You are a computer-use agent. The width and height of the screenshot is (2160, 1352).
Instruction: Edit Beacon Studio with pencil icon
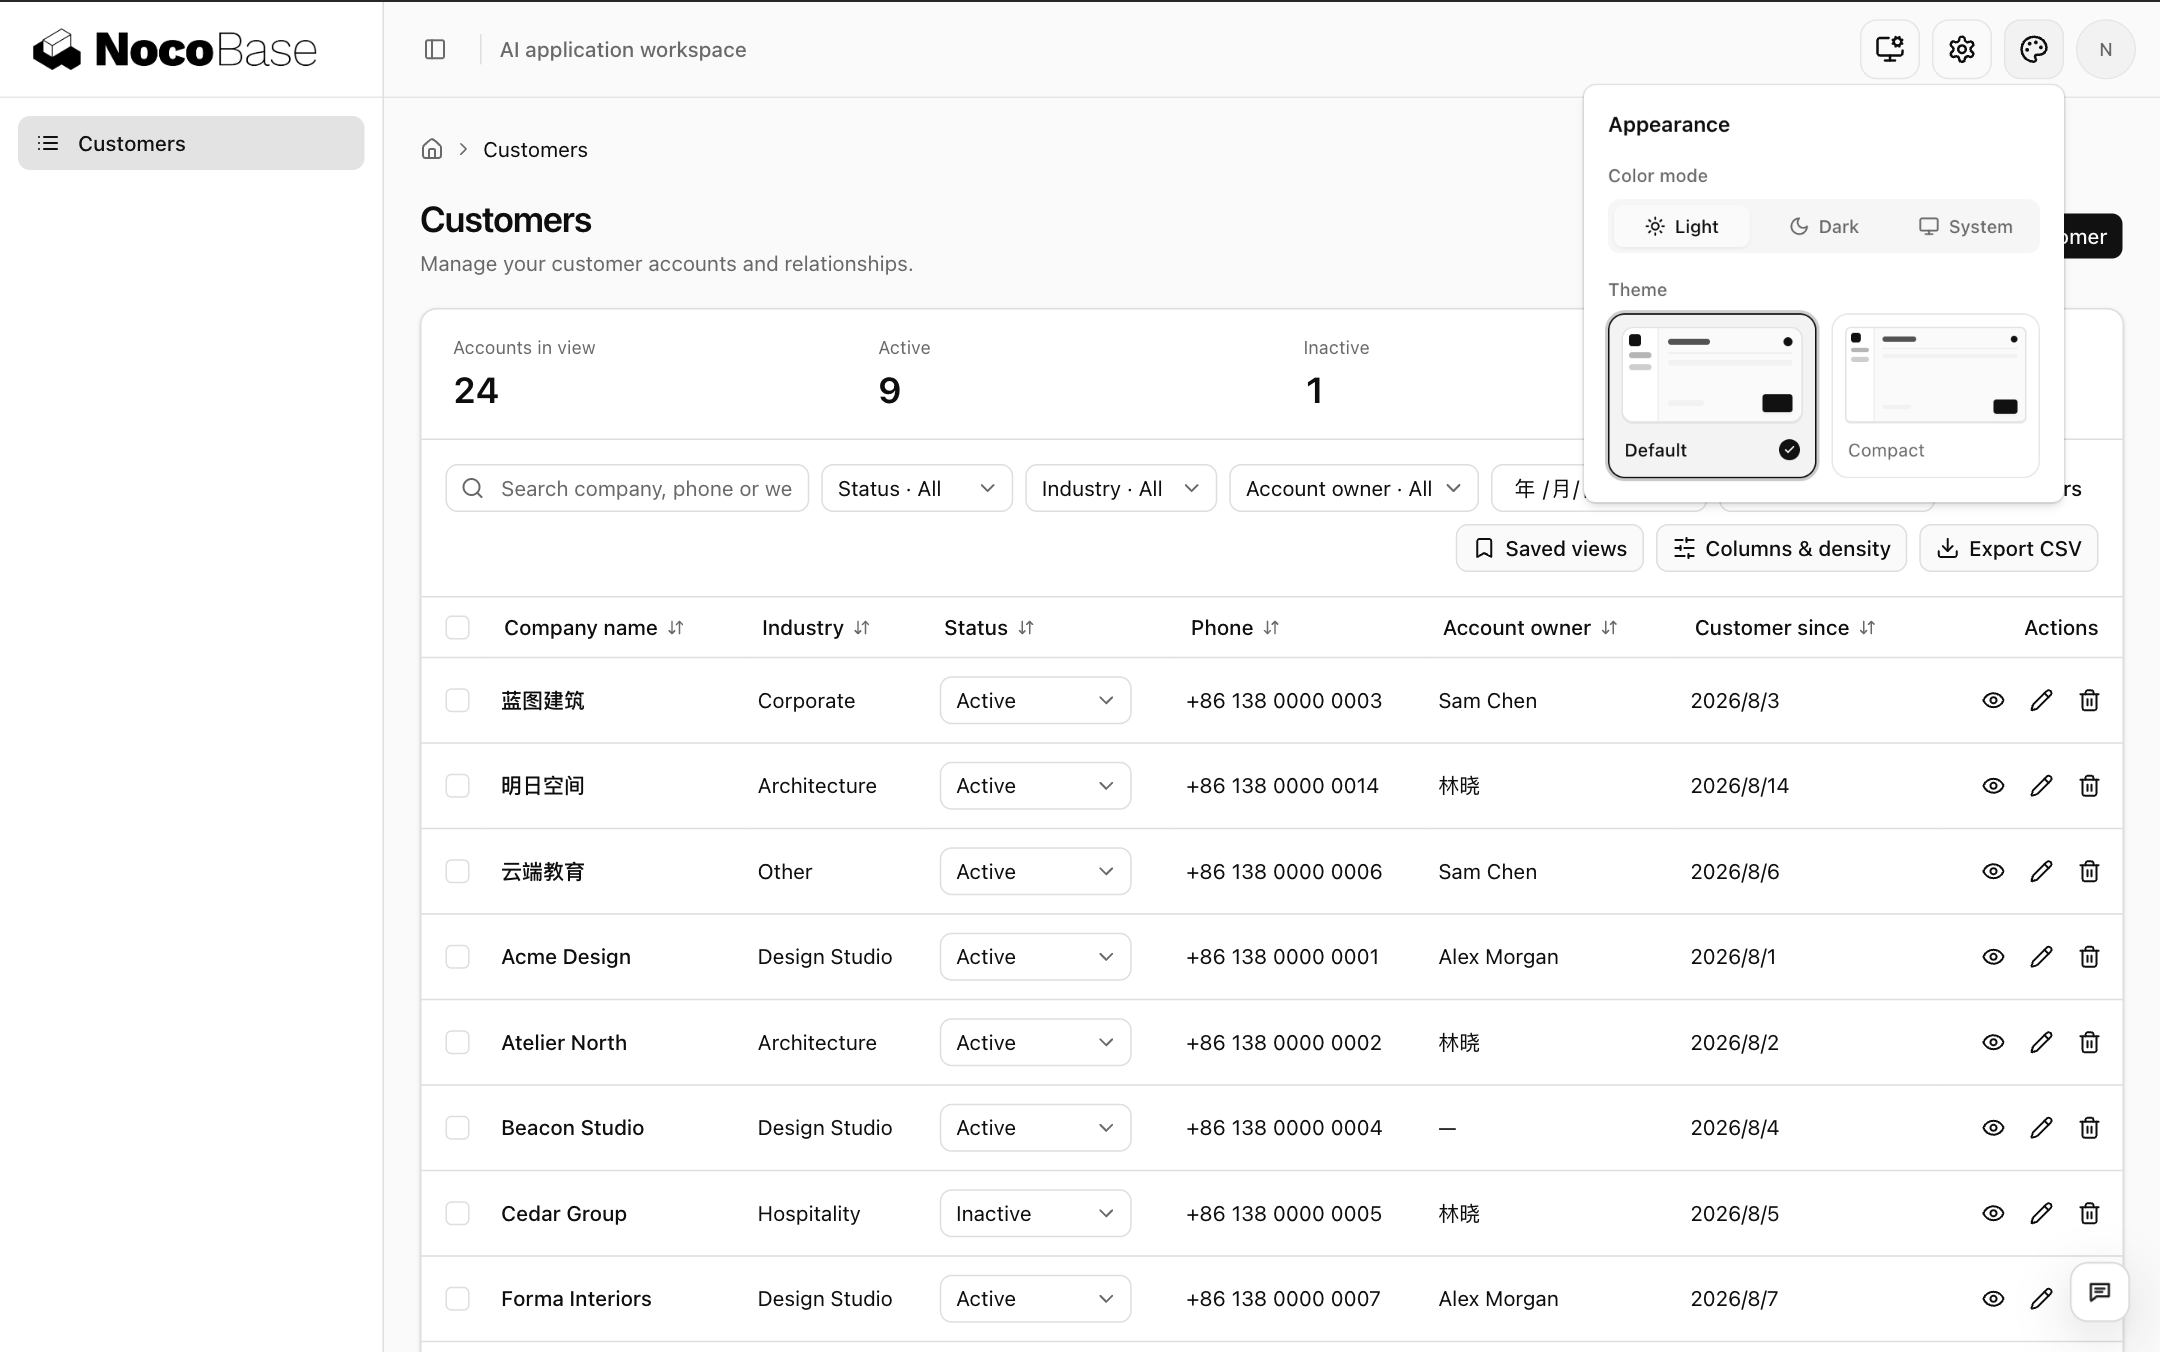click(2041, 1128)
